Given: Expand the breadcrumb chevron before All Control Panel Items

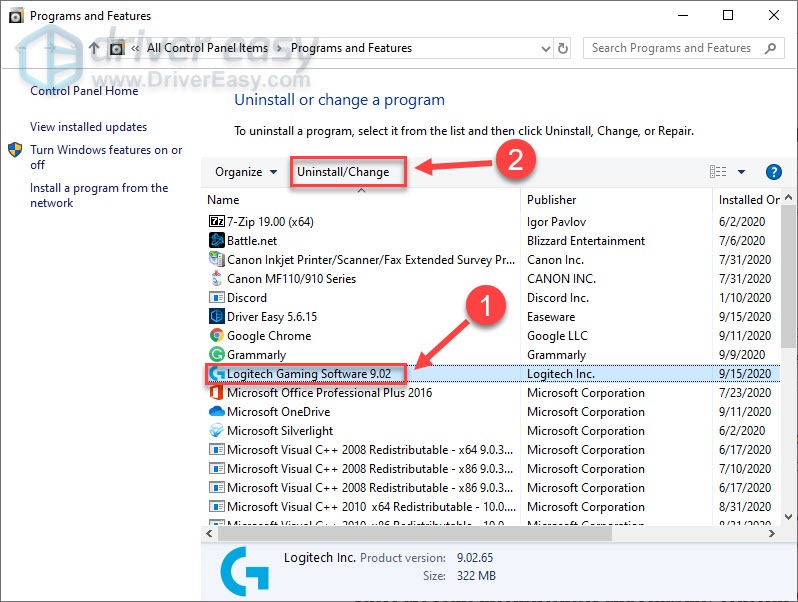Looking at the screenshot, I should (x=135, y=48).
